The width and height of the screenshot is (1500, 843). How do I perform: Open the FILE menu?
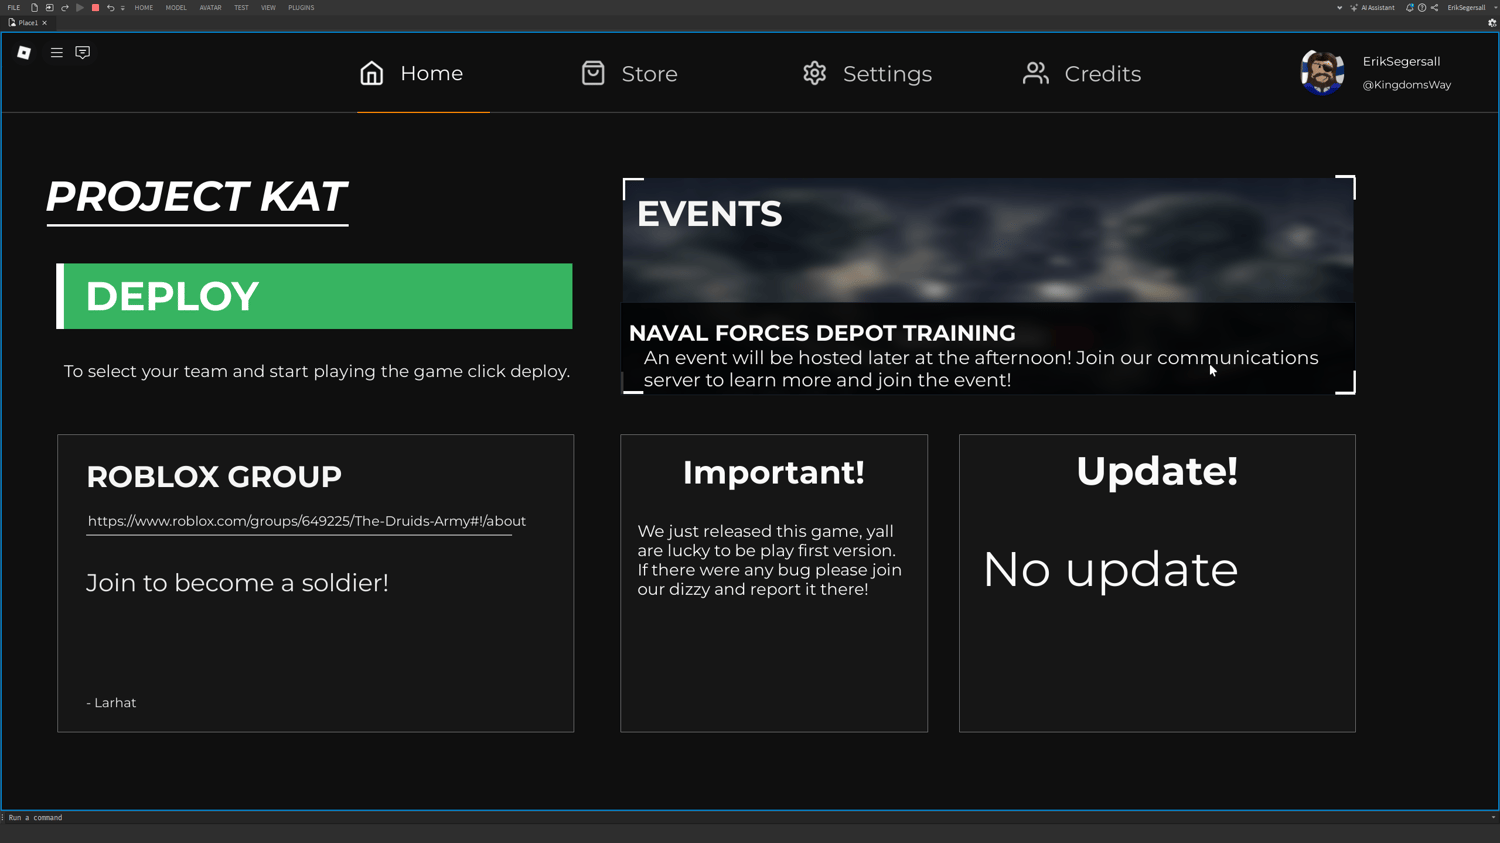coord(14,8)
